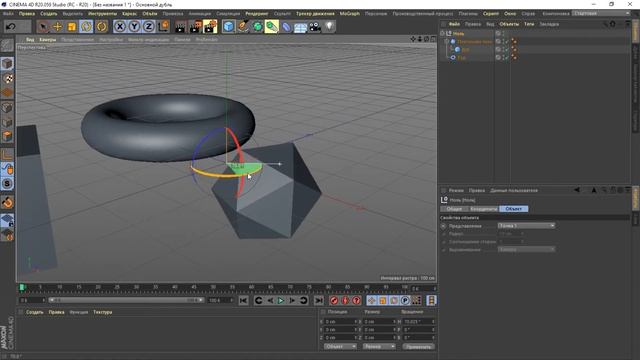
Task: Click Render to Picture Viewer icon
Action: [196, 27]
